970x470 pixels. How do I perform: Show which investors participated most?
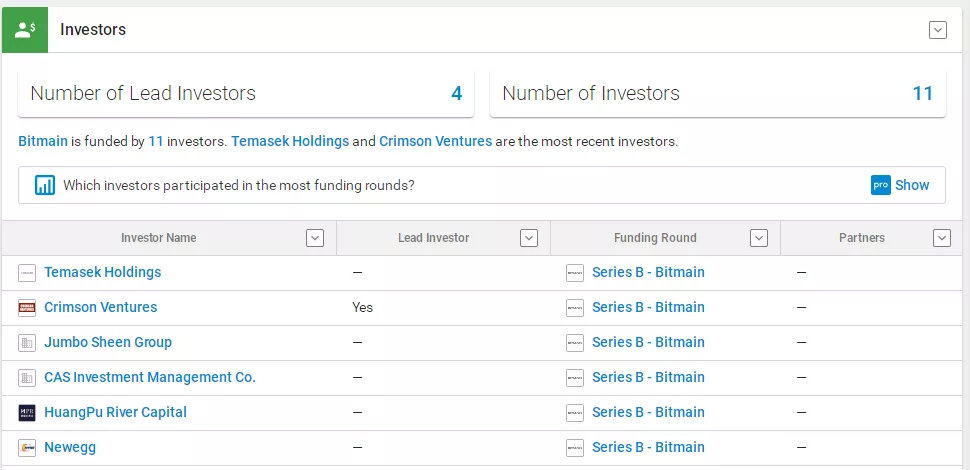(x=912, y=185)
